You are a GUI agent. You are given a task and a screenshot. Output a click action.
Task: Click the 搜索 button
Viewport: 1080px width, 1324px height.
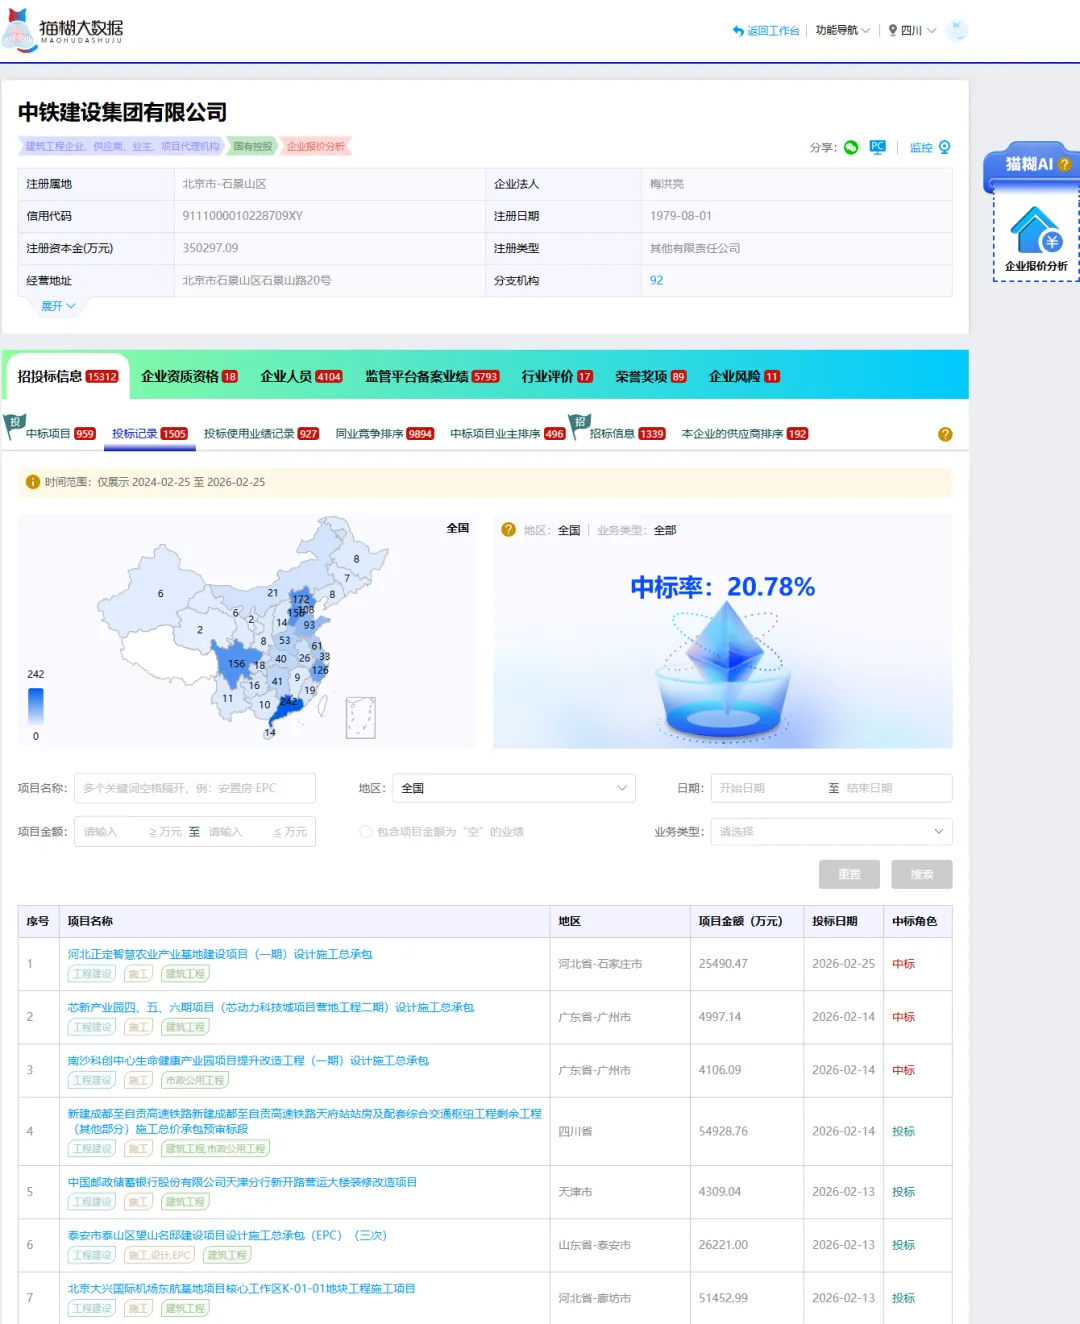click(922, 874)
